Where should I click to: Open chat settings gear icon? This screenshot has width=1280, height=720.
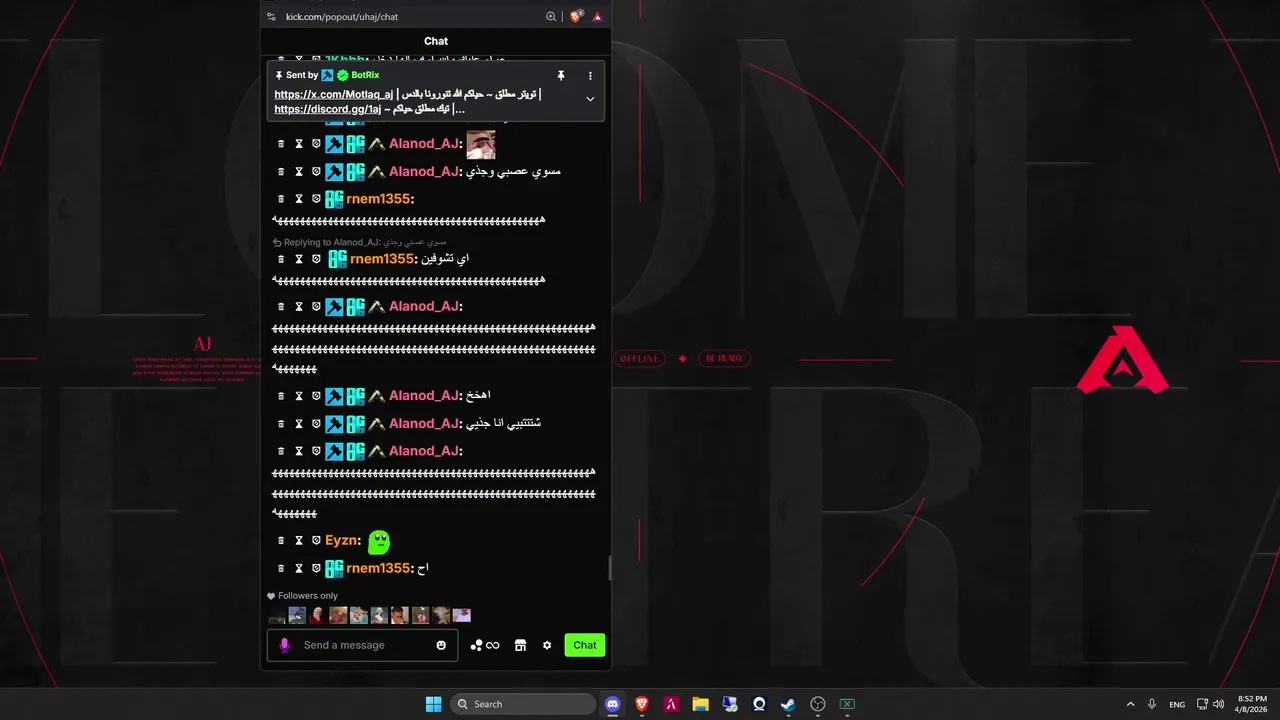pyautogui.click(x=547, y=645)
